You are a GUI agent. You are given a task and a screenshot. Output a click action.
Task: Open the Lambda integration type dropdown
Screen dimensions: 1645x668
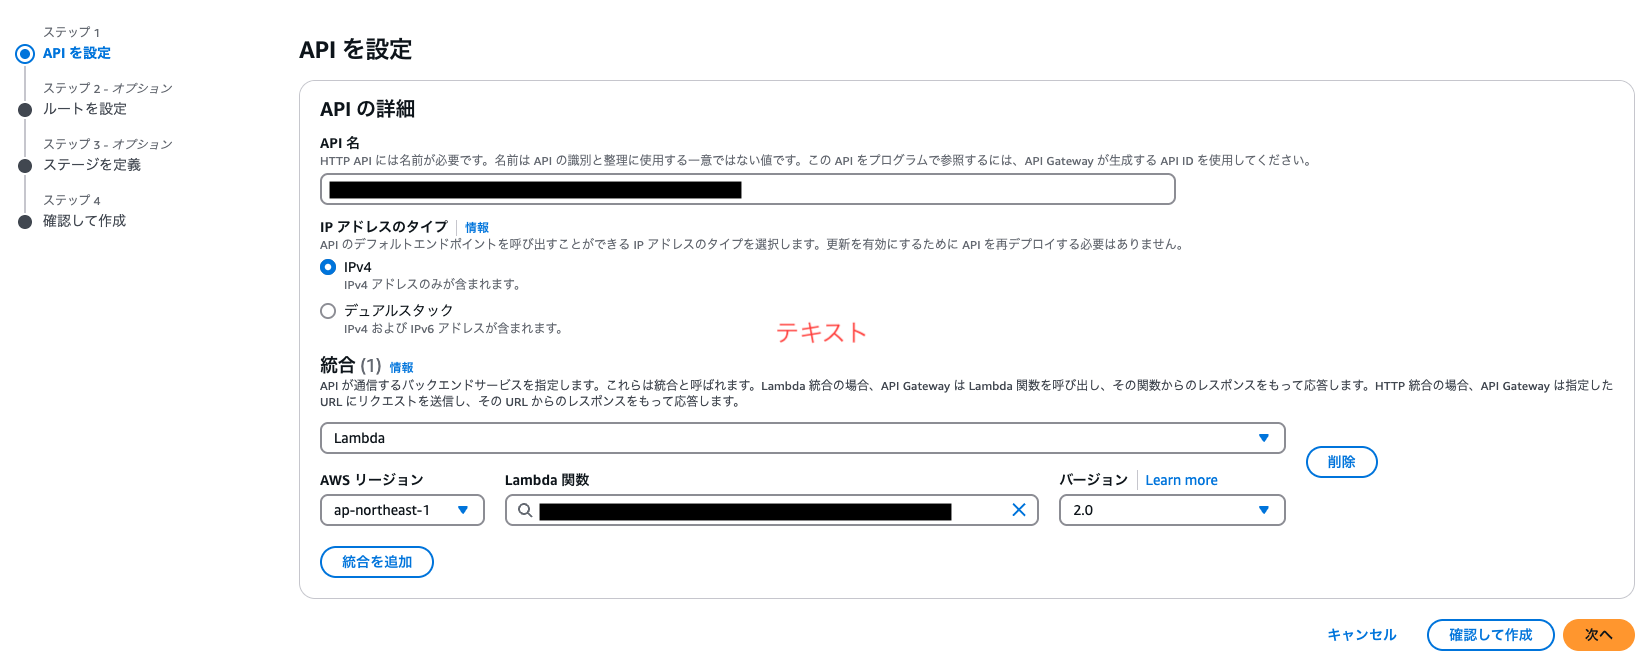(802, 438)
